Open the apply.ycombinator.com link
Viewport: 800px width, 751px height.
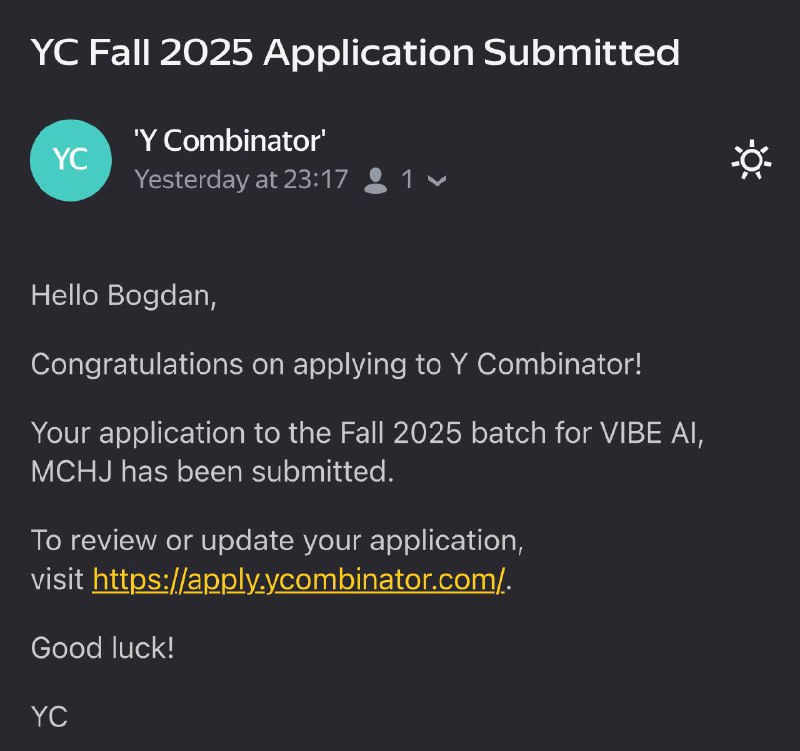(298, 580)
